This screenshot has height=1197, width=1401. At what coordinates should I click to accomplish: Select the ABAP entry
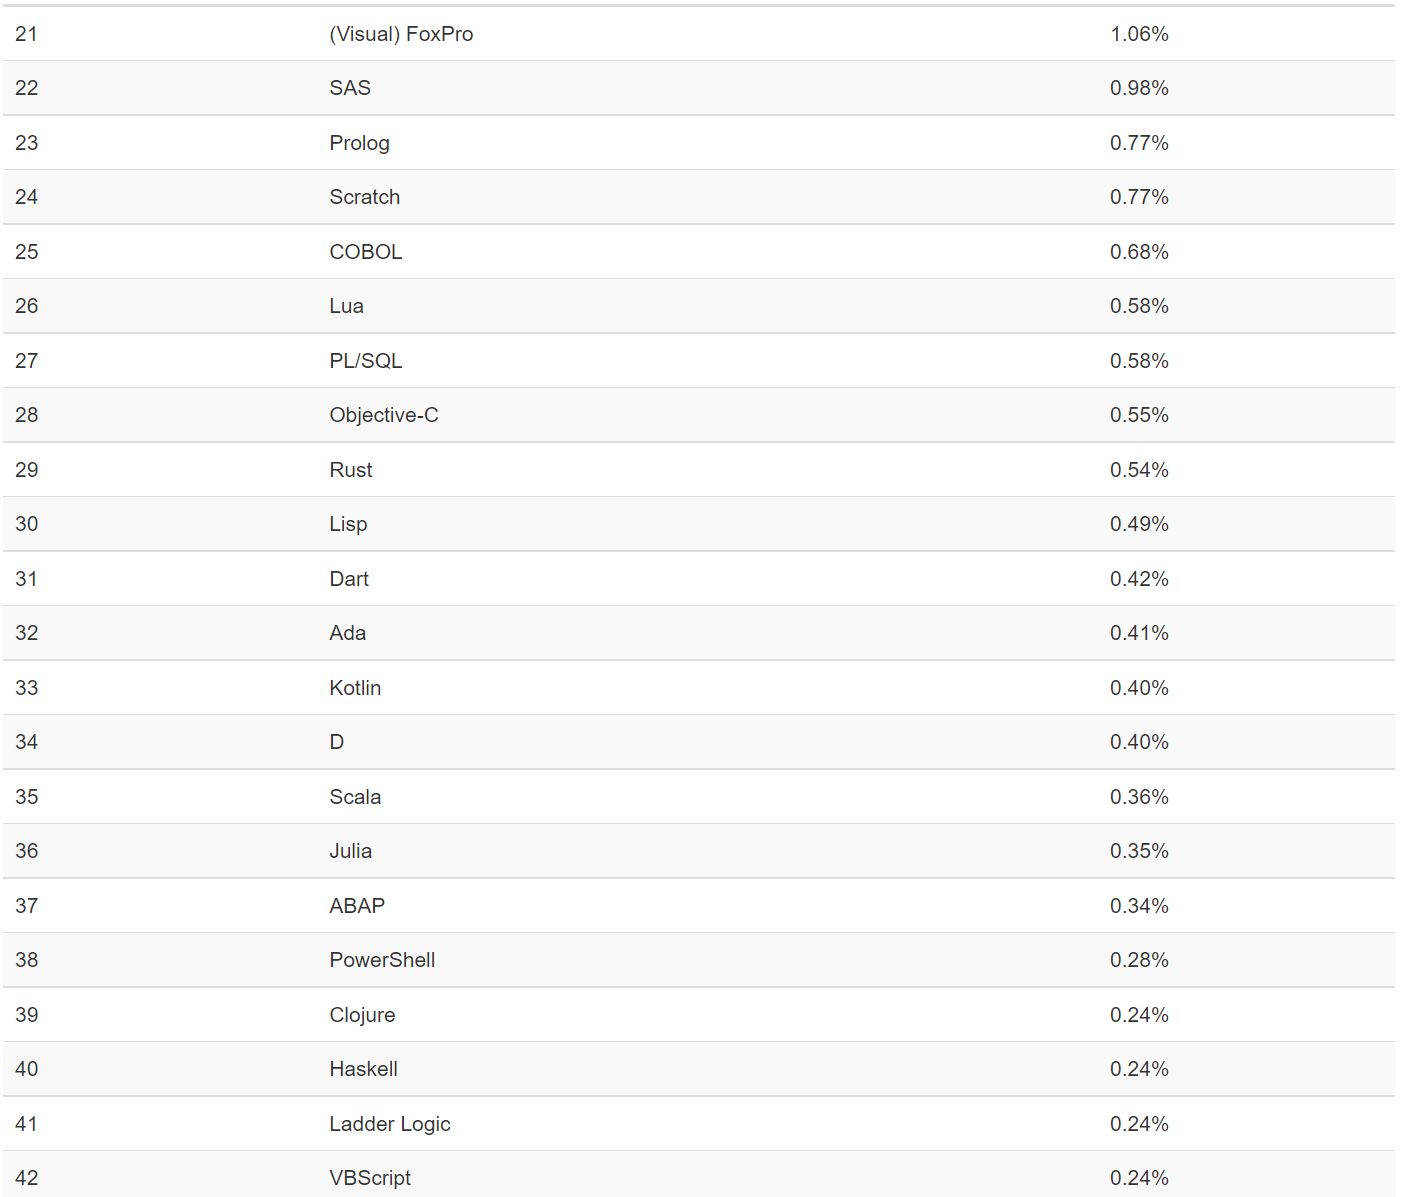[357, 906]
